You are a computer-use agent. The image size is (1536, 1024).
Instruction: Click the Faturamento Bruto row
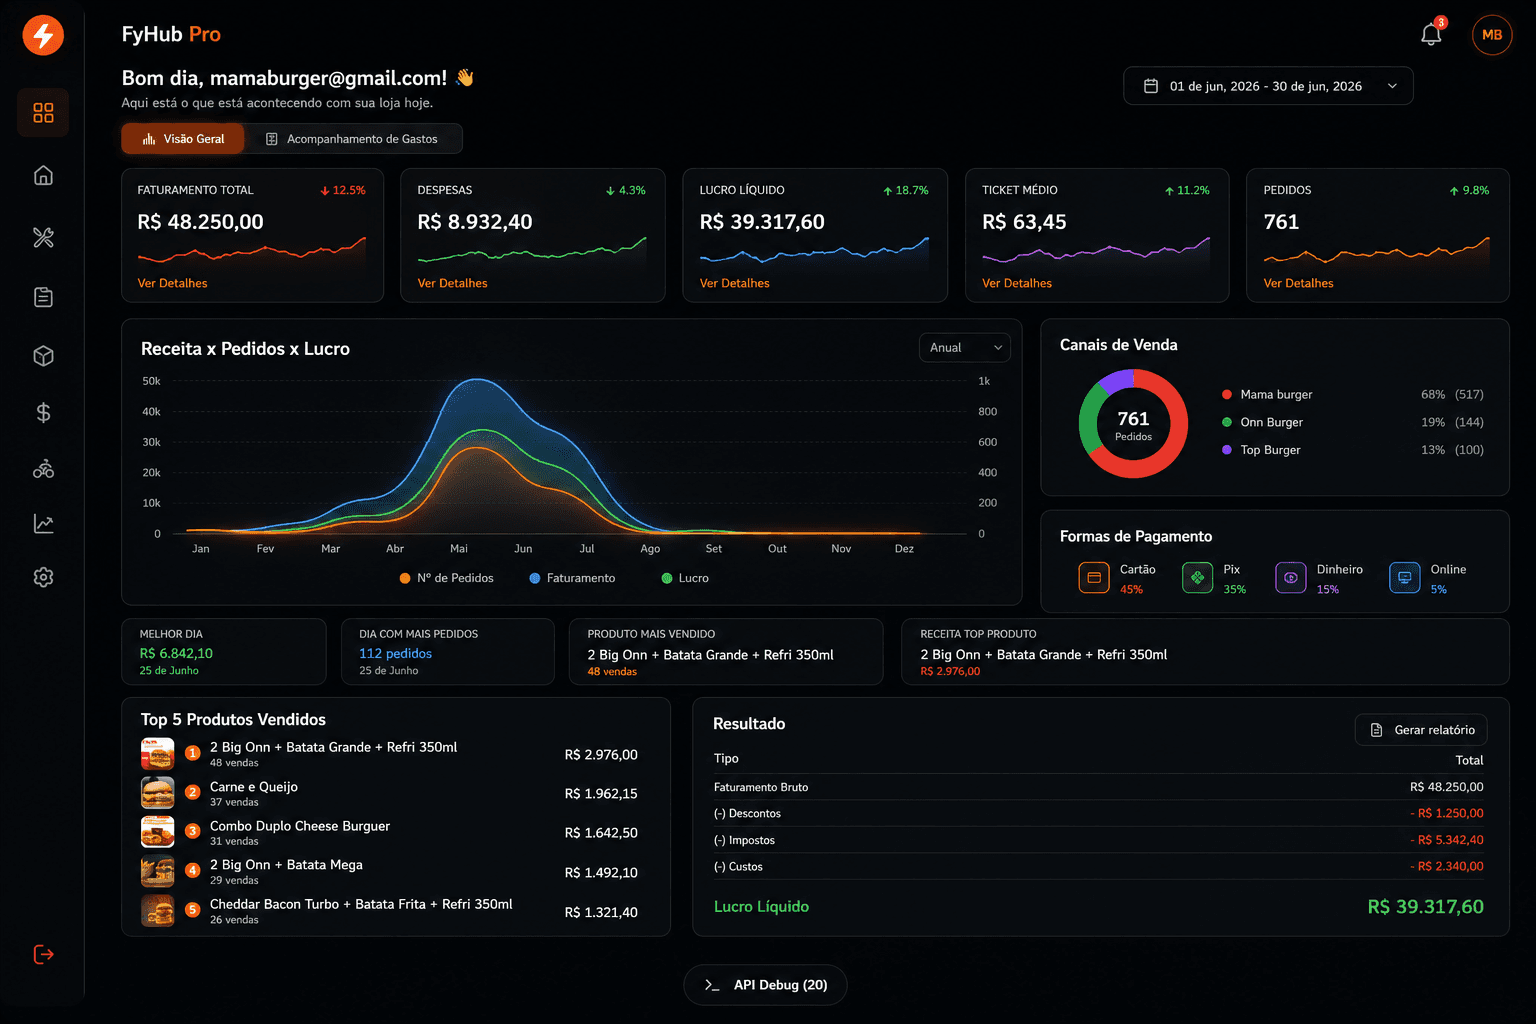1099,787
